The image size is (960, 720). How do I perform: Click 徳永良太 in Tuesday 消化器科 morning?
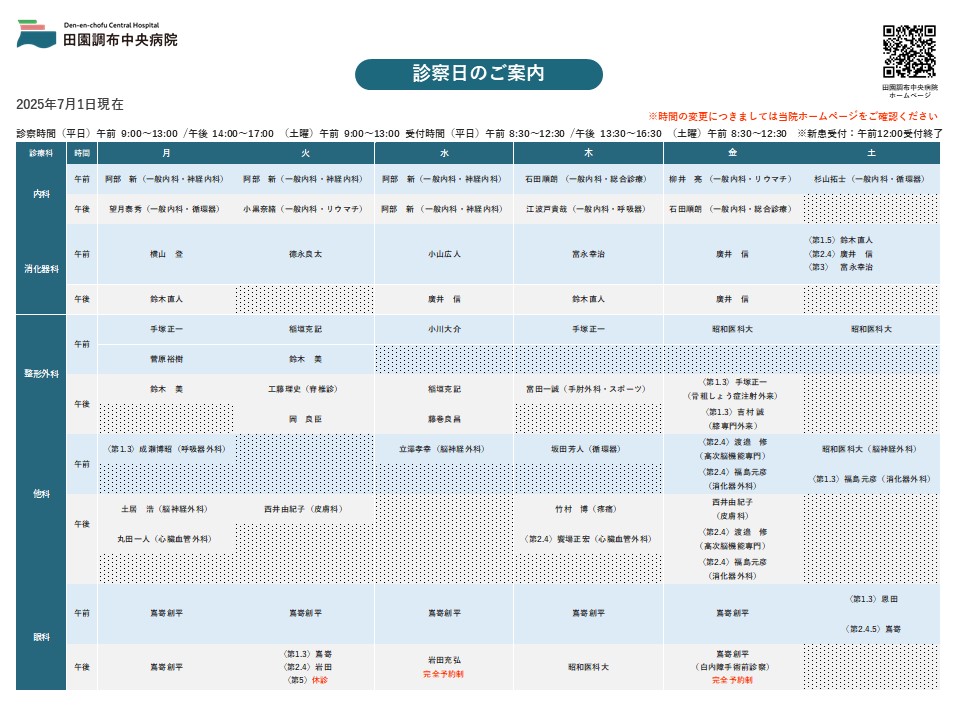(x=306, y=254)
